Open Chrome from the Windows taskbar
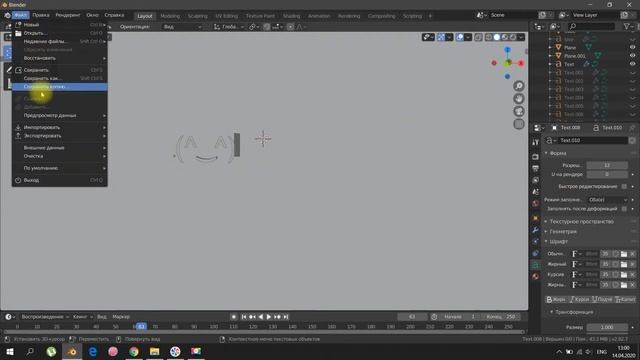This screenshot has width=640, height=360. pyautogui.click(x=133, y=351)
